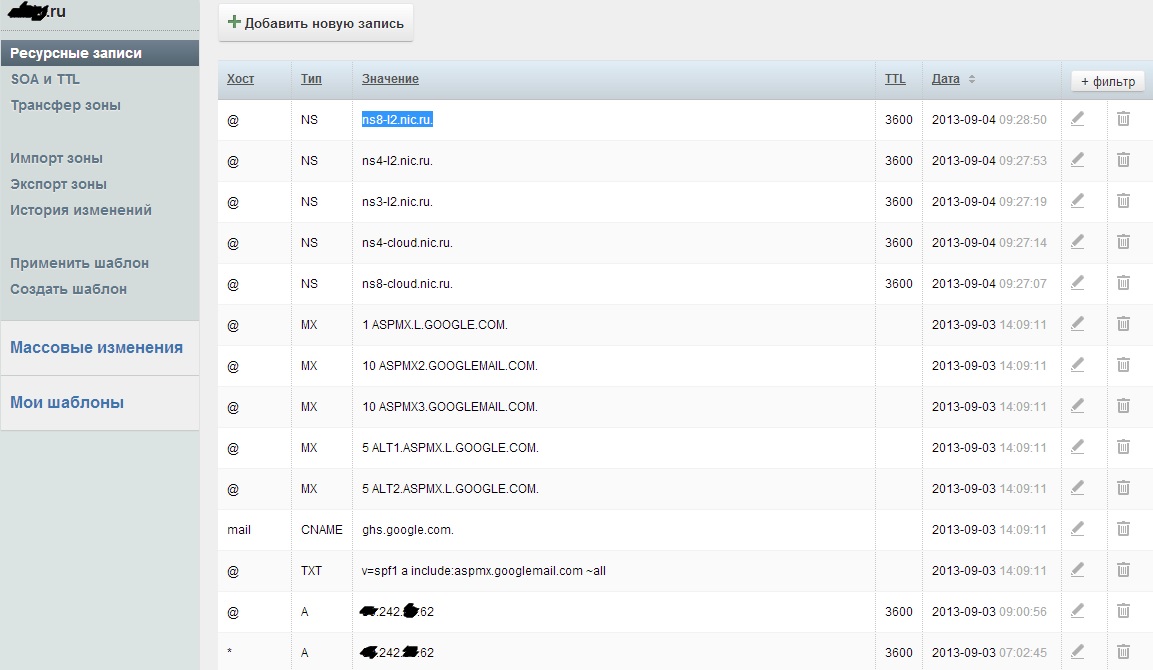Image resolution: width=1153 pixels, height=670 pixels.
Task: Choose Применить шаблон in sidebar
Action: 79,263
